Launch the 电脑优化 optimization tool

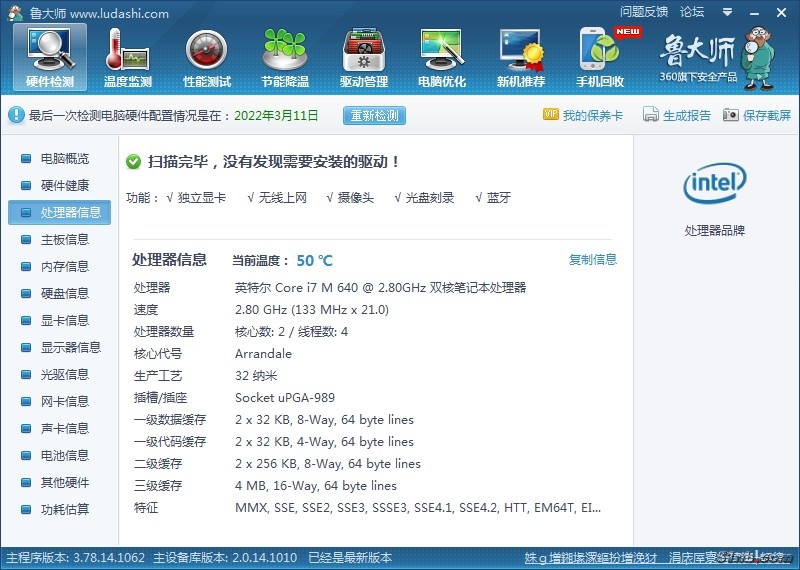(x=442, y=57)
